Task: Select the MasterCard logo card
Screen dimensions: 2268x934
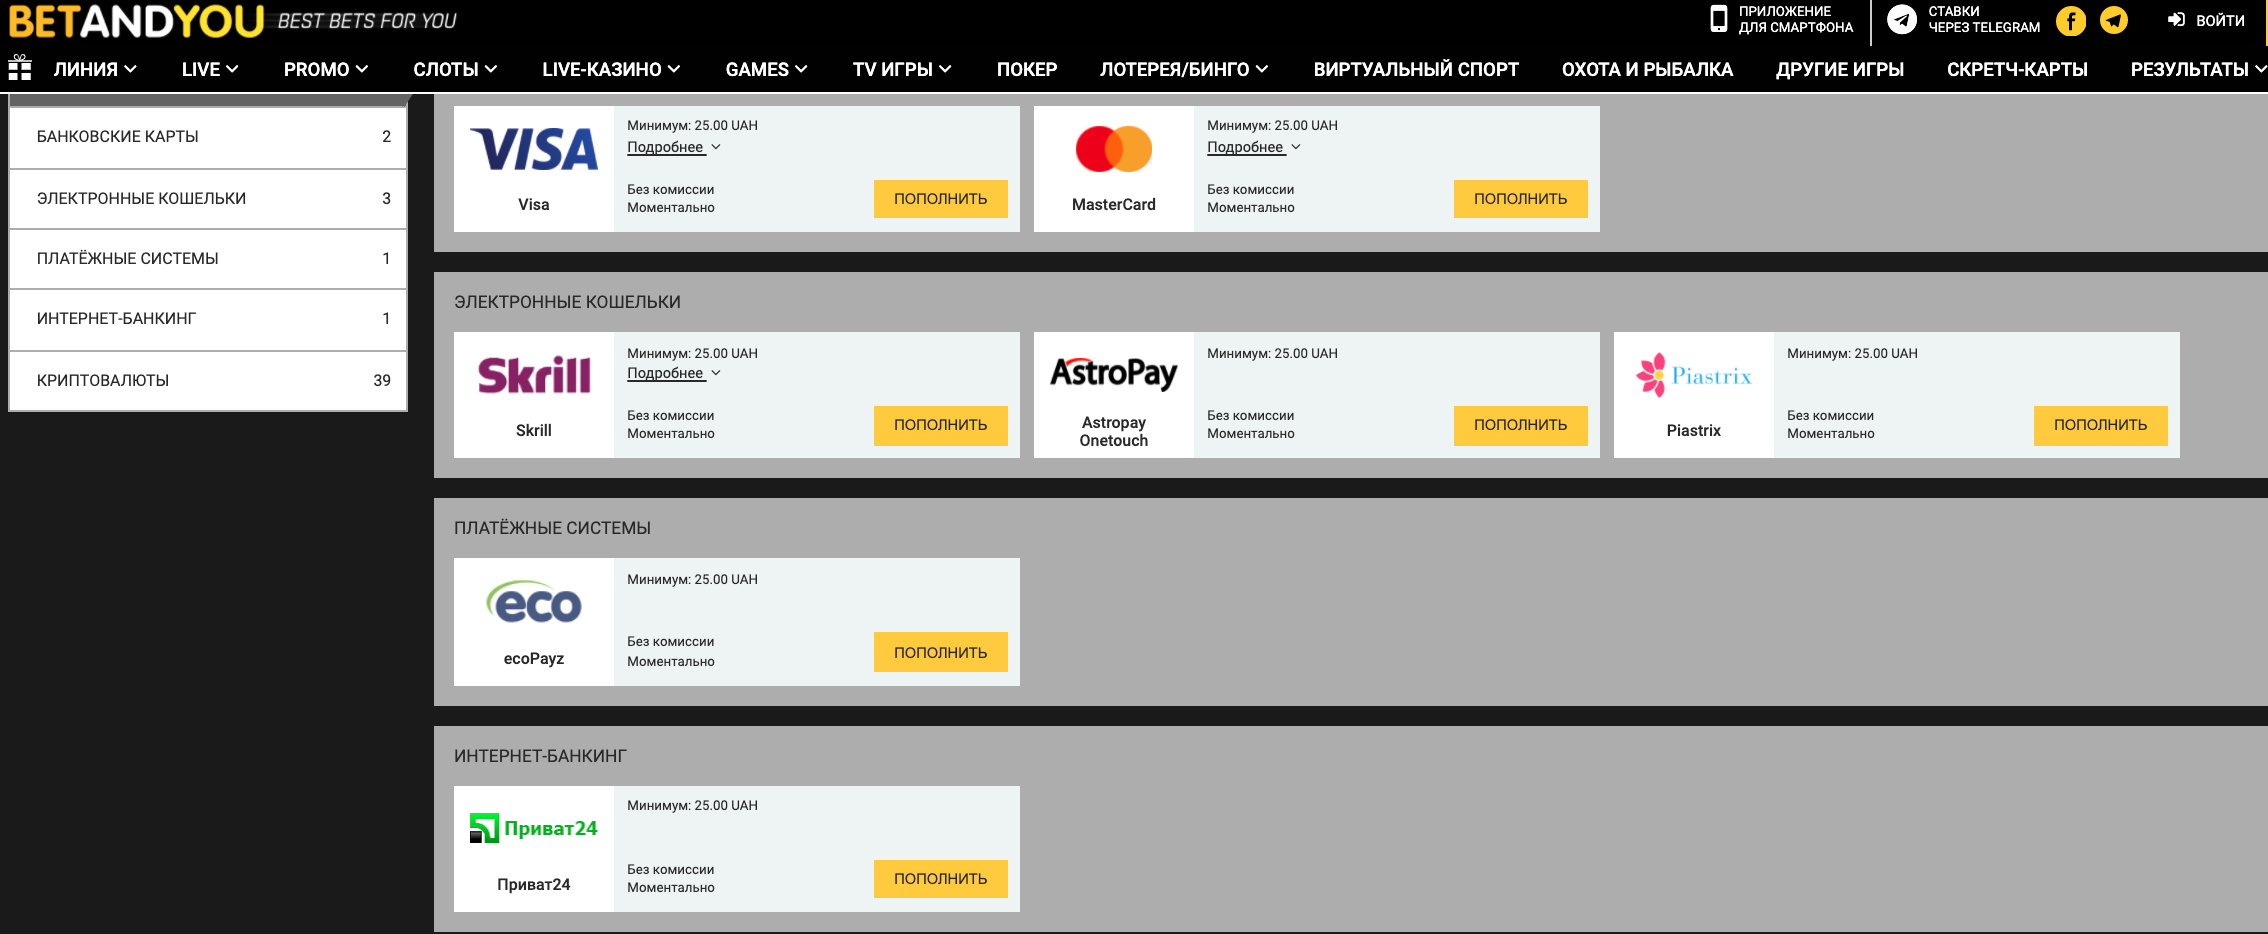Action: [x=1114, y=169]
